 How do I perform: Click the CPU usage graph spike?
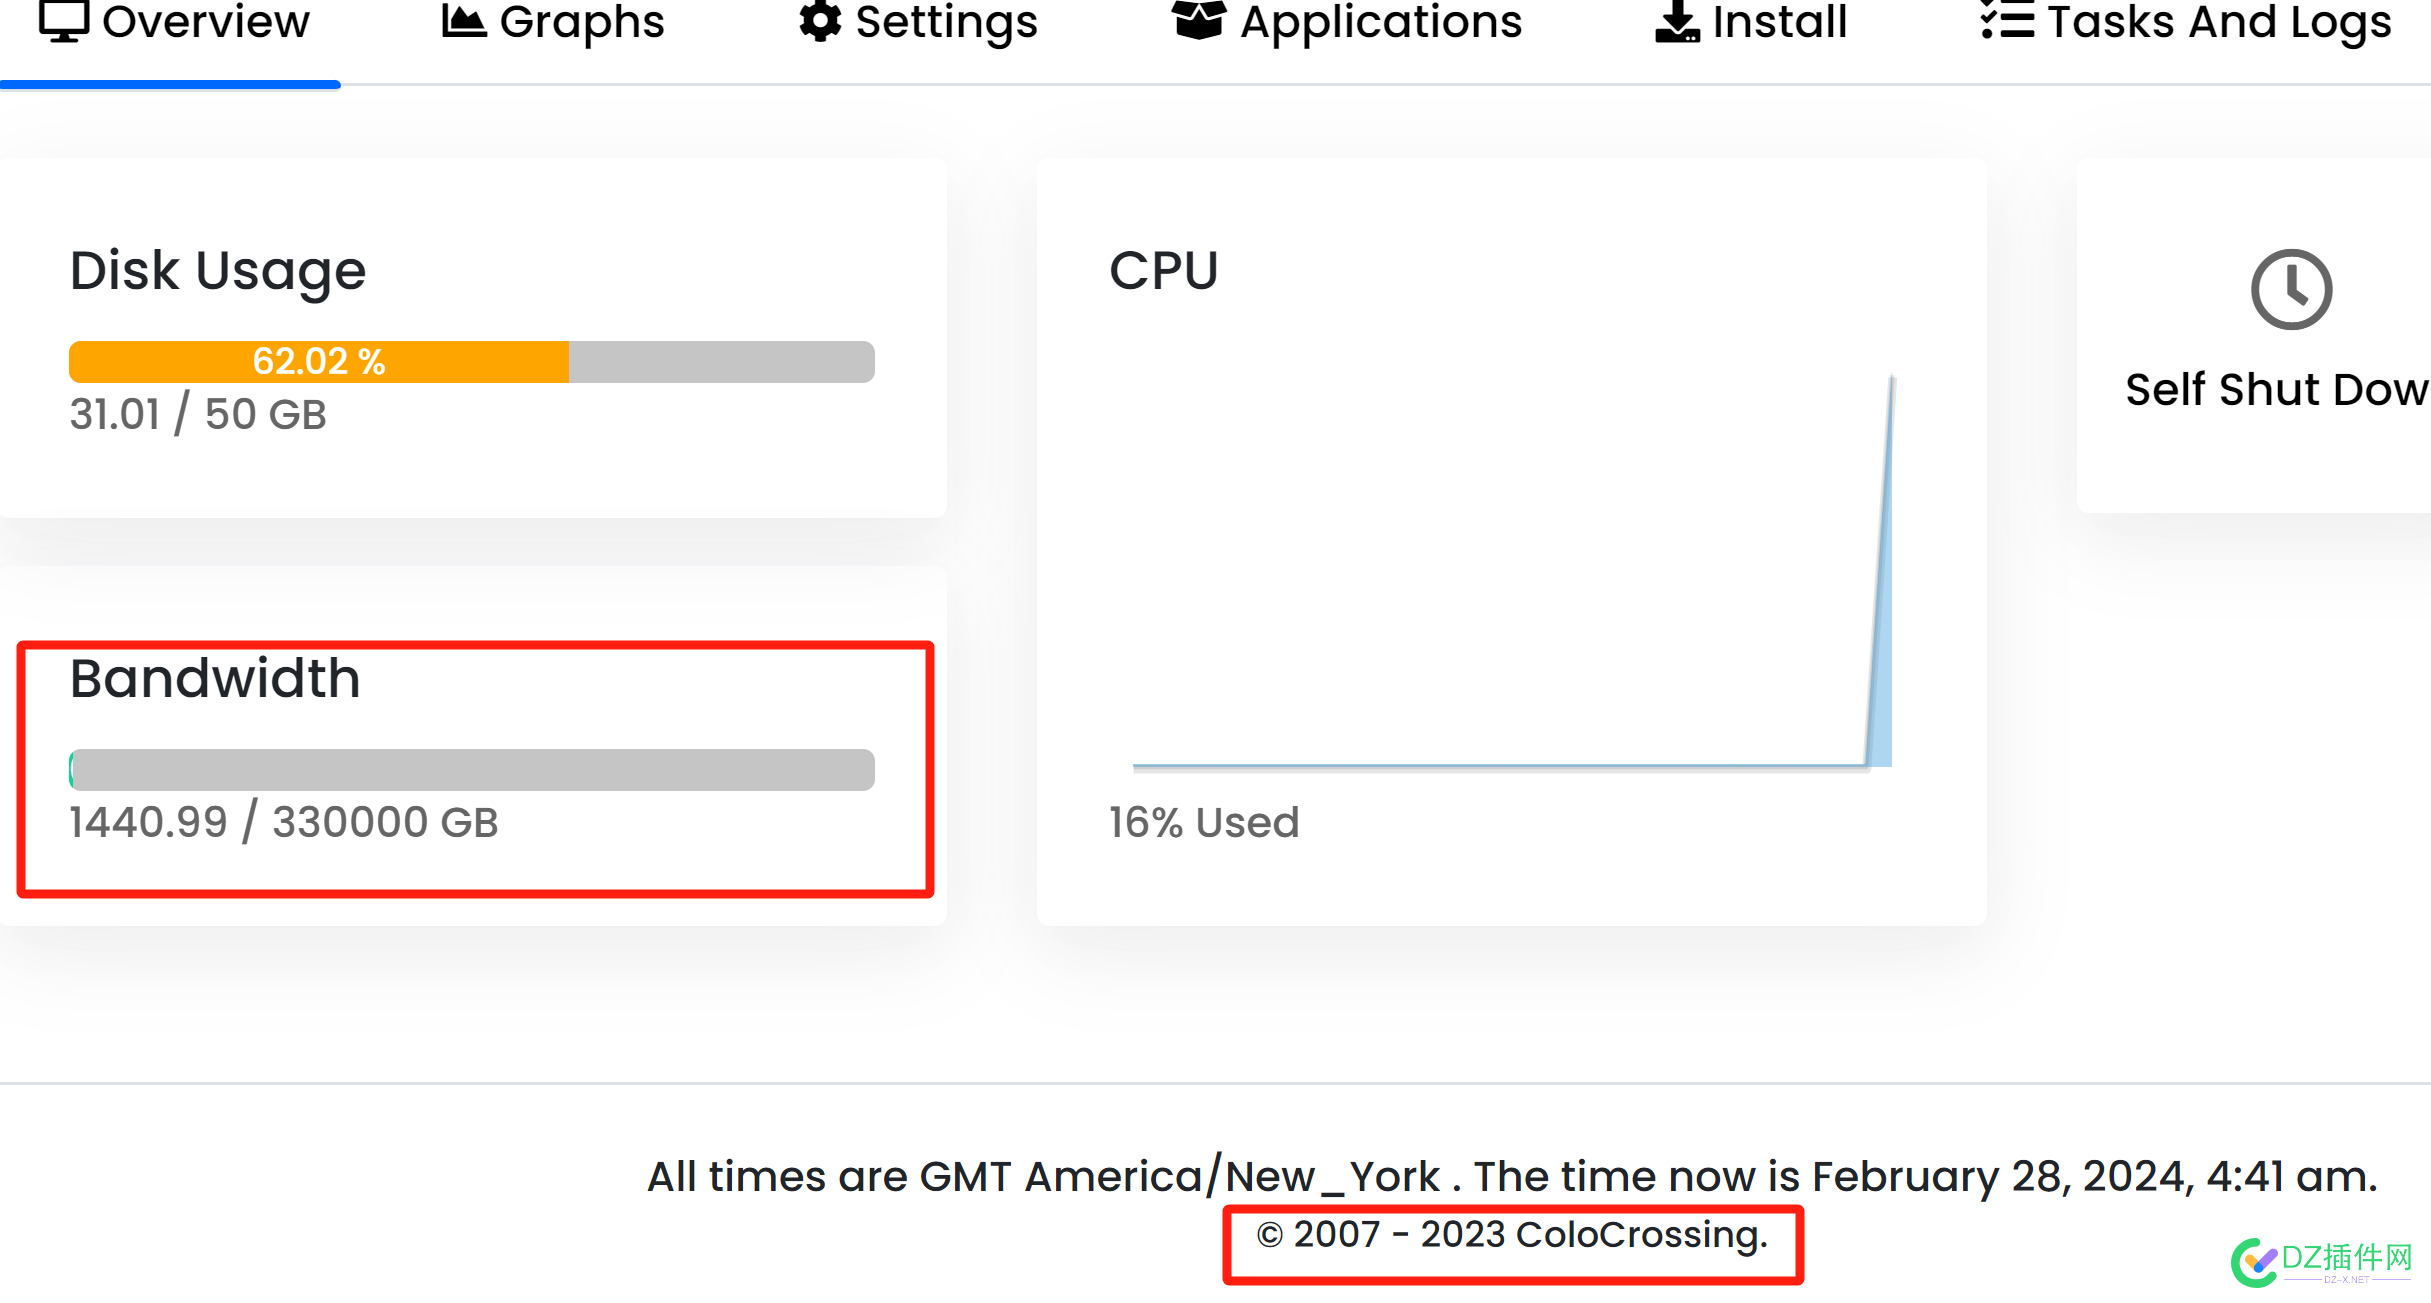click(x=1880, y=570)
